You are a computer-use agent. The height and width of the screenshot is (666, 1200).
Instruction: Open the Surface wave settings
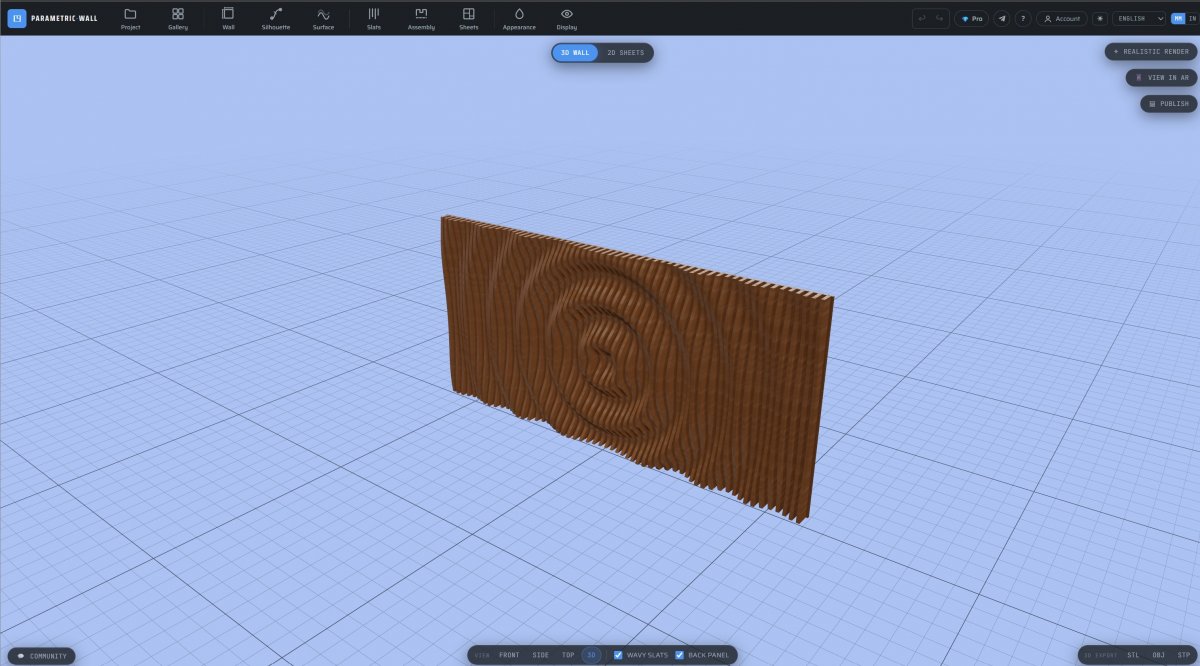click(323, 18)
